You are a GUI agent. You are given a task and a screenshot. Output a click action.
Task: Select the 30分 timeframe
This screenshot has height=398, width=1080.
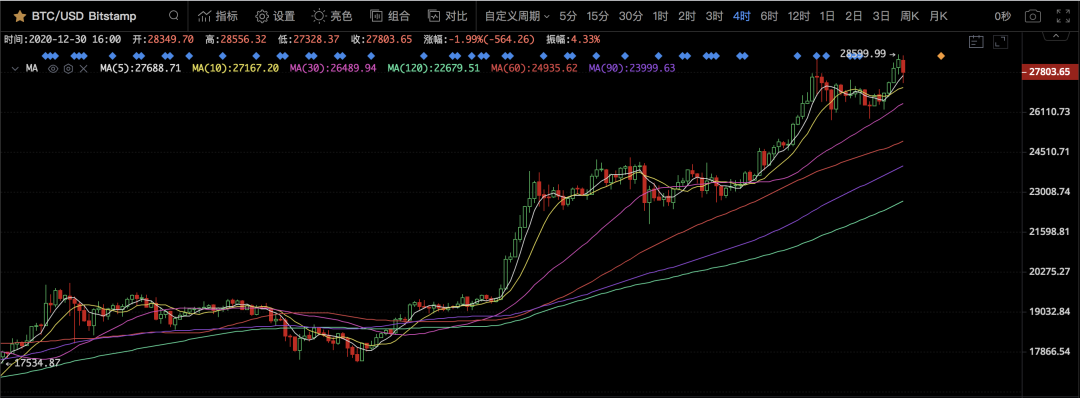coord(630,16)
